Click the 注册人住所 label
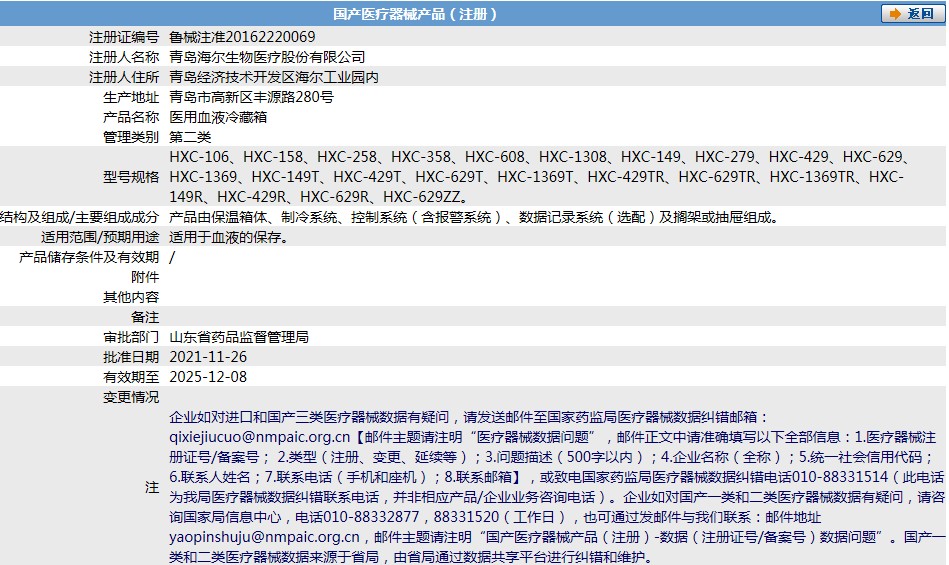This screenshot has width=949, height=565. tap(124, 77)
